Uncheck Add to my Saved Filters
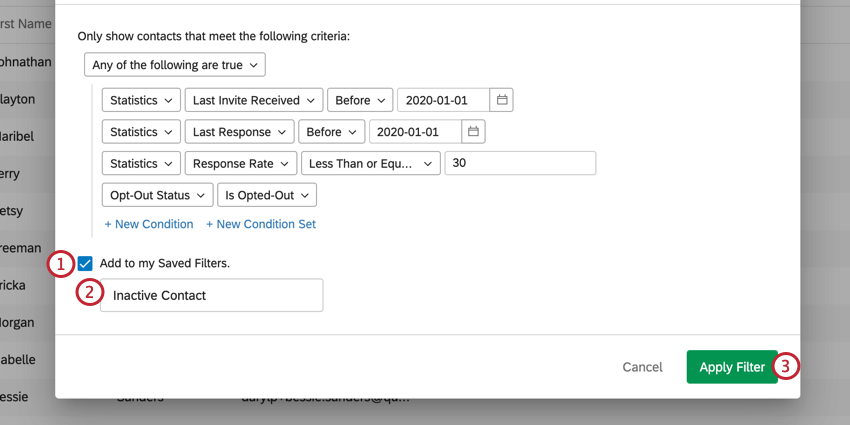Screen dimensions: 850x425 tap(85, 264)
